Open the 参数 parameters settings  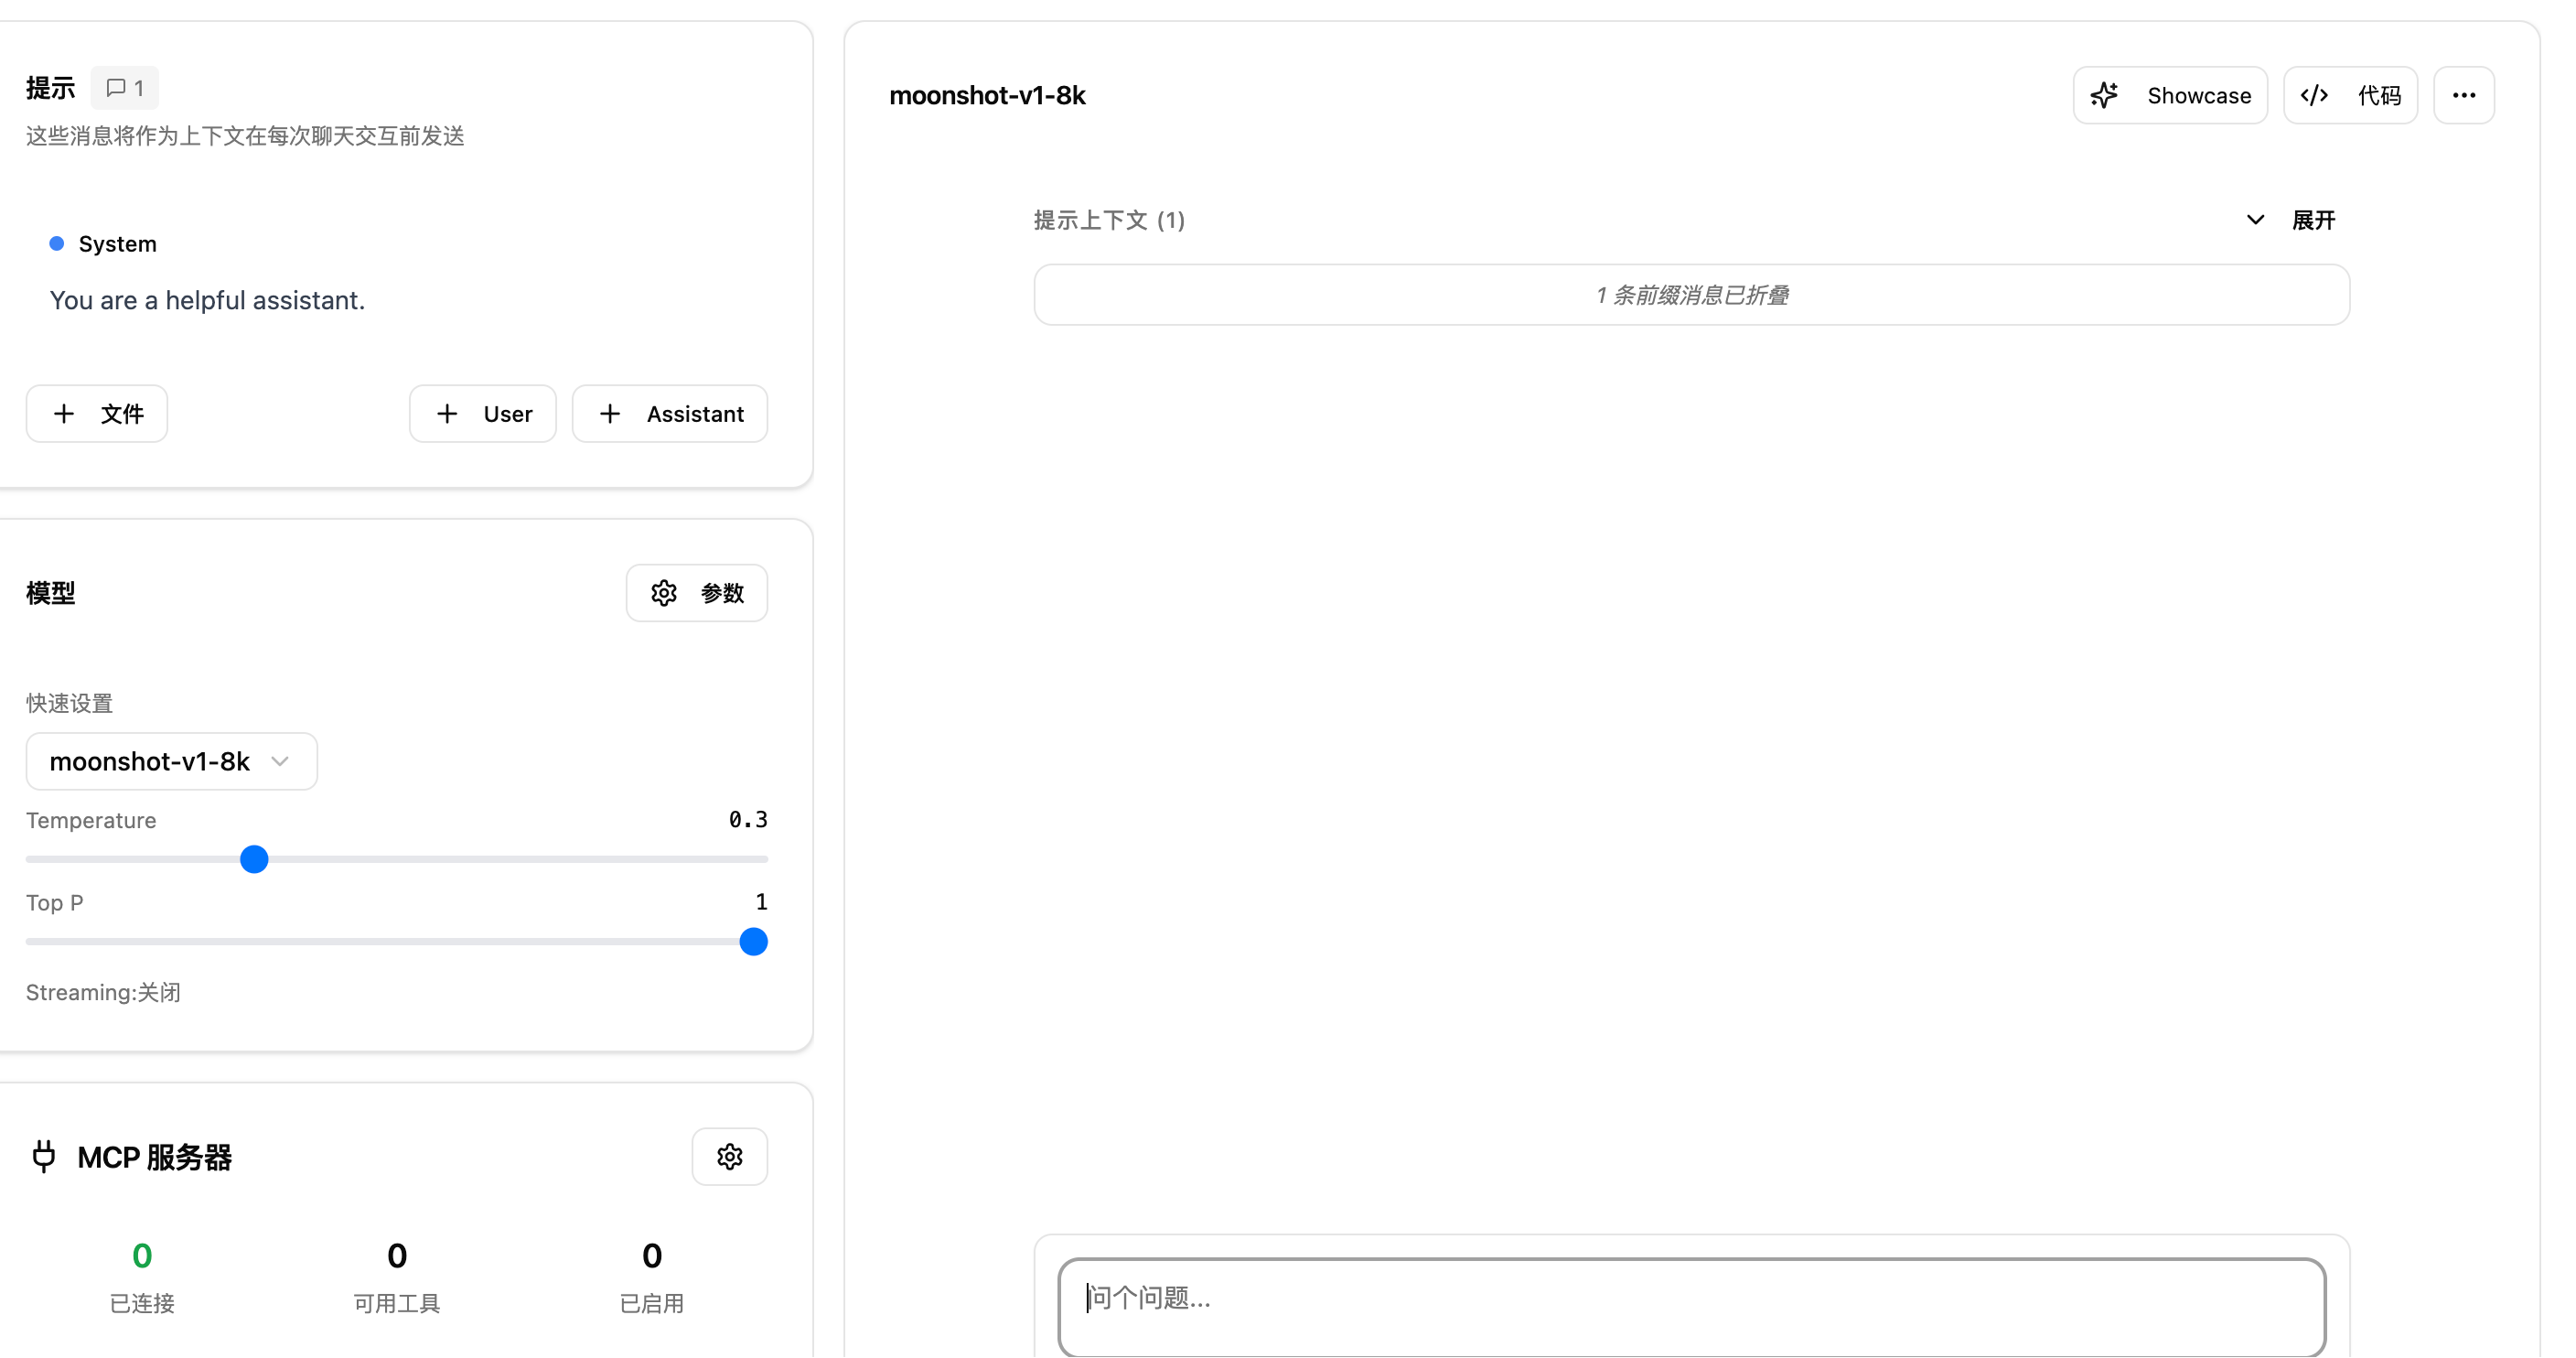coord(697,593)
